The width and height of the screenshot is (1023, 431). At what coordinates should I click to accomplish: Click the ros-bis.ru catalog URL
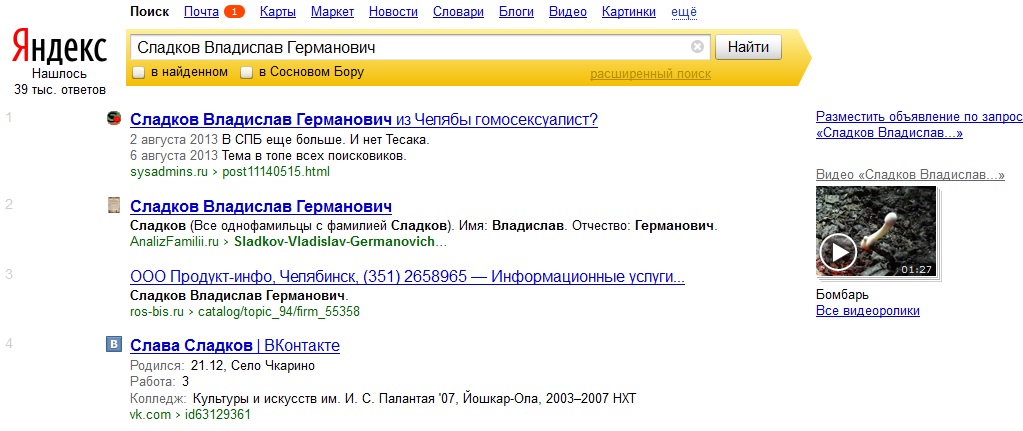tap(245, 312)
